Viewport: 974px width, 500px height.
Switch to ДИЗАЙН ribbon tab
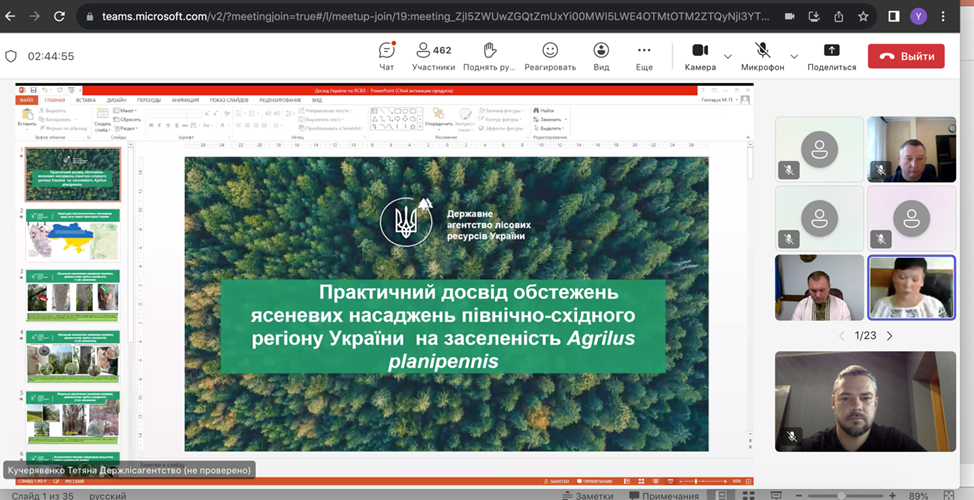point(116,100)
